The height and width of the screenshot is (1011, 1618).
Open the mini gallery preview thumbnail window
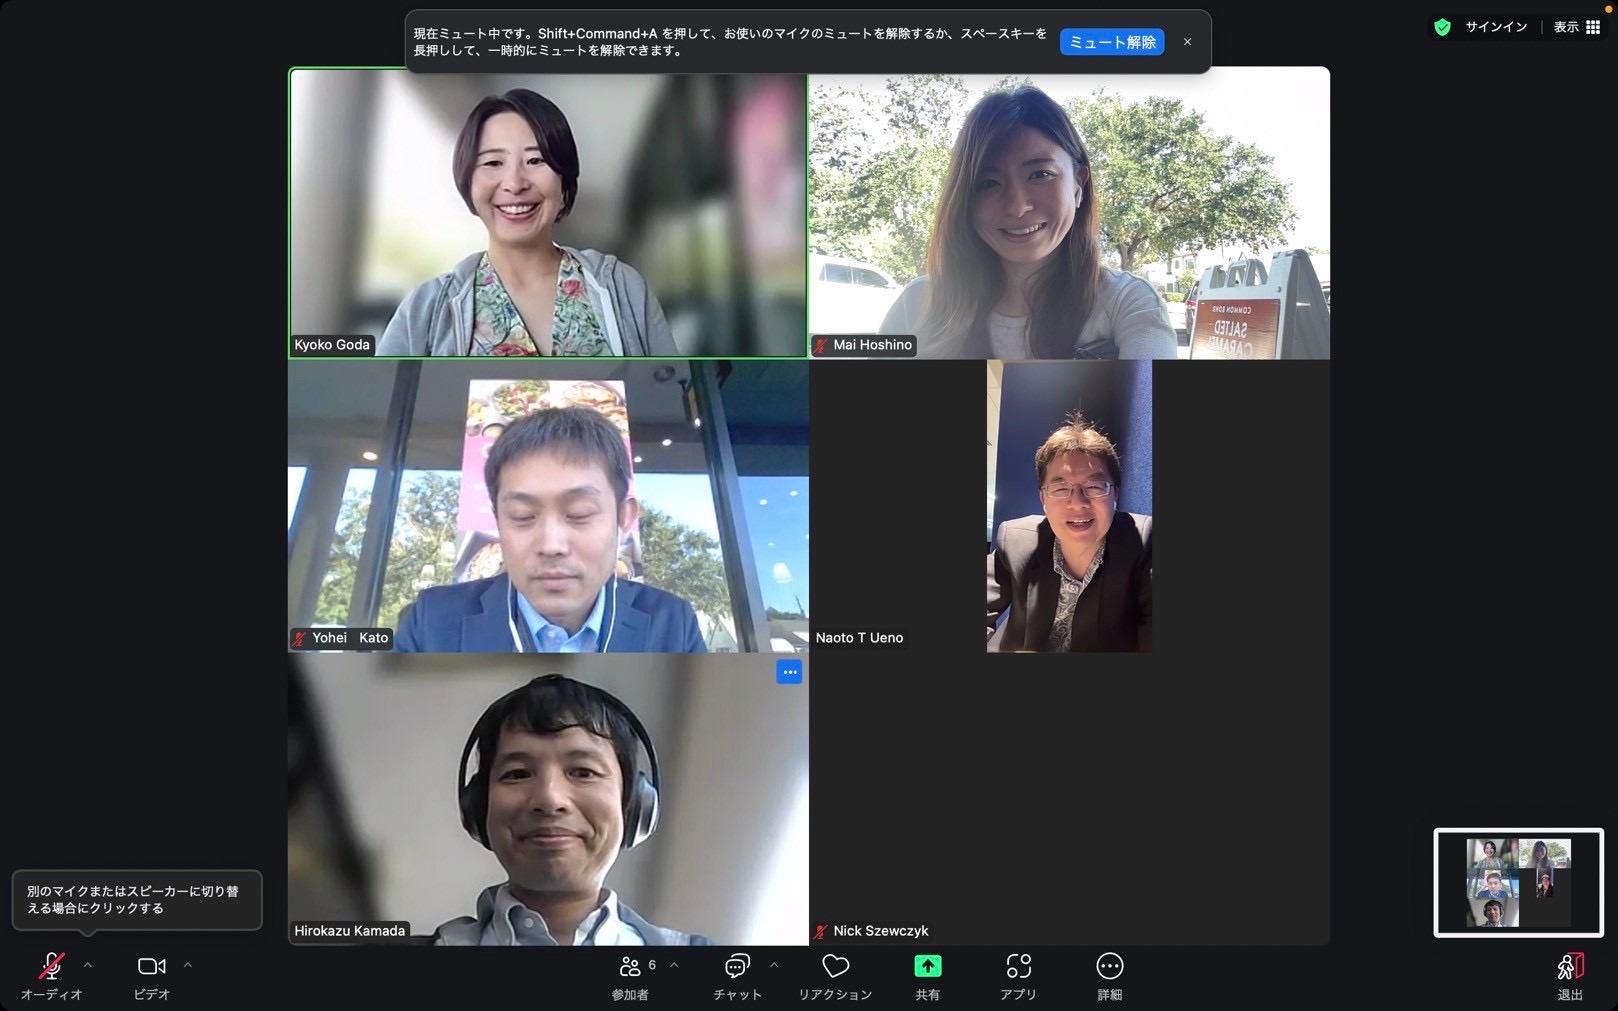coord(1518,882)
